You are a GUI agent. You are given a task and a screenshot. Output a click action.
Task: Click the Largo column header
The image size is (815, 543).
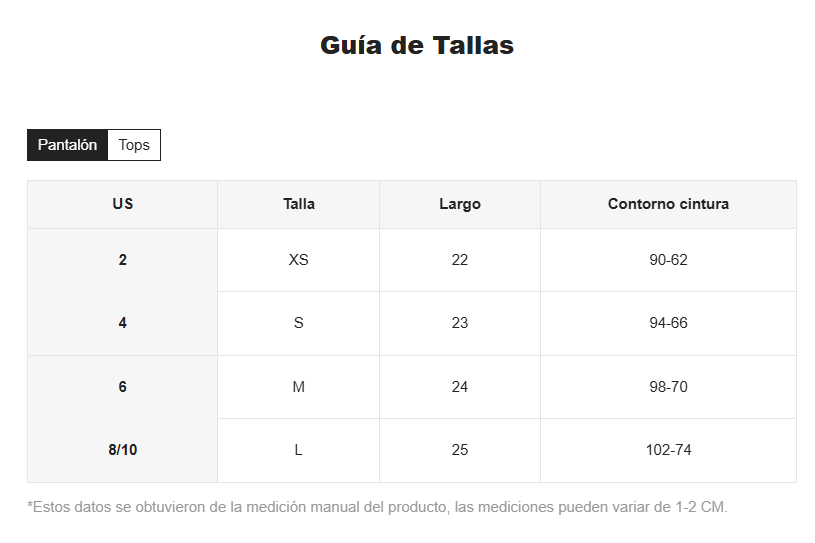click(460, 204)
